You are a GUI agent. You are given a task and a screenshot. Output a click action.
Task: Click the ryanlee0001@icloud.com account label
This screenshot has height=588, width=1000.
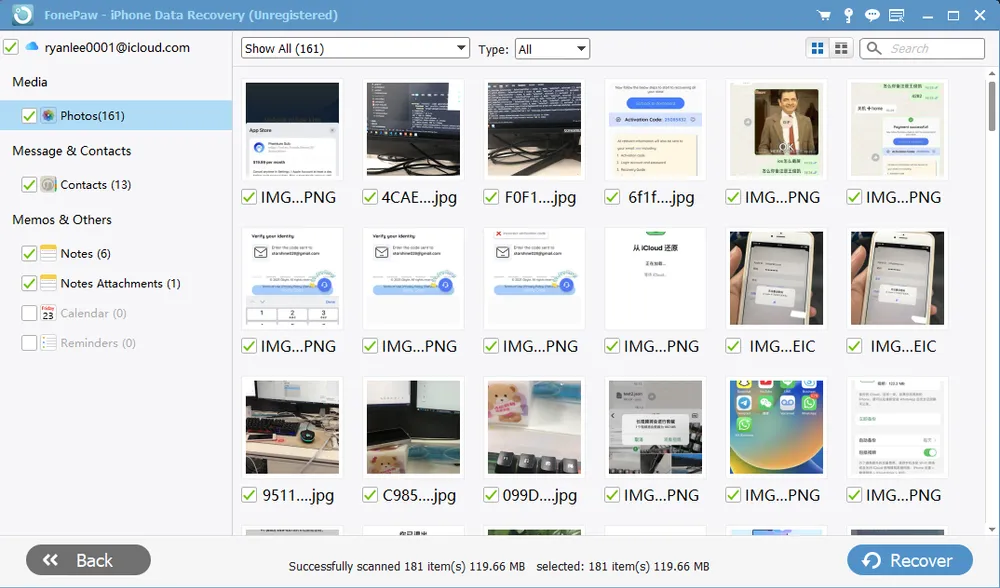[x=117, y=47]
